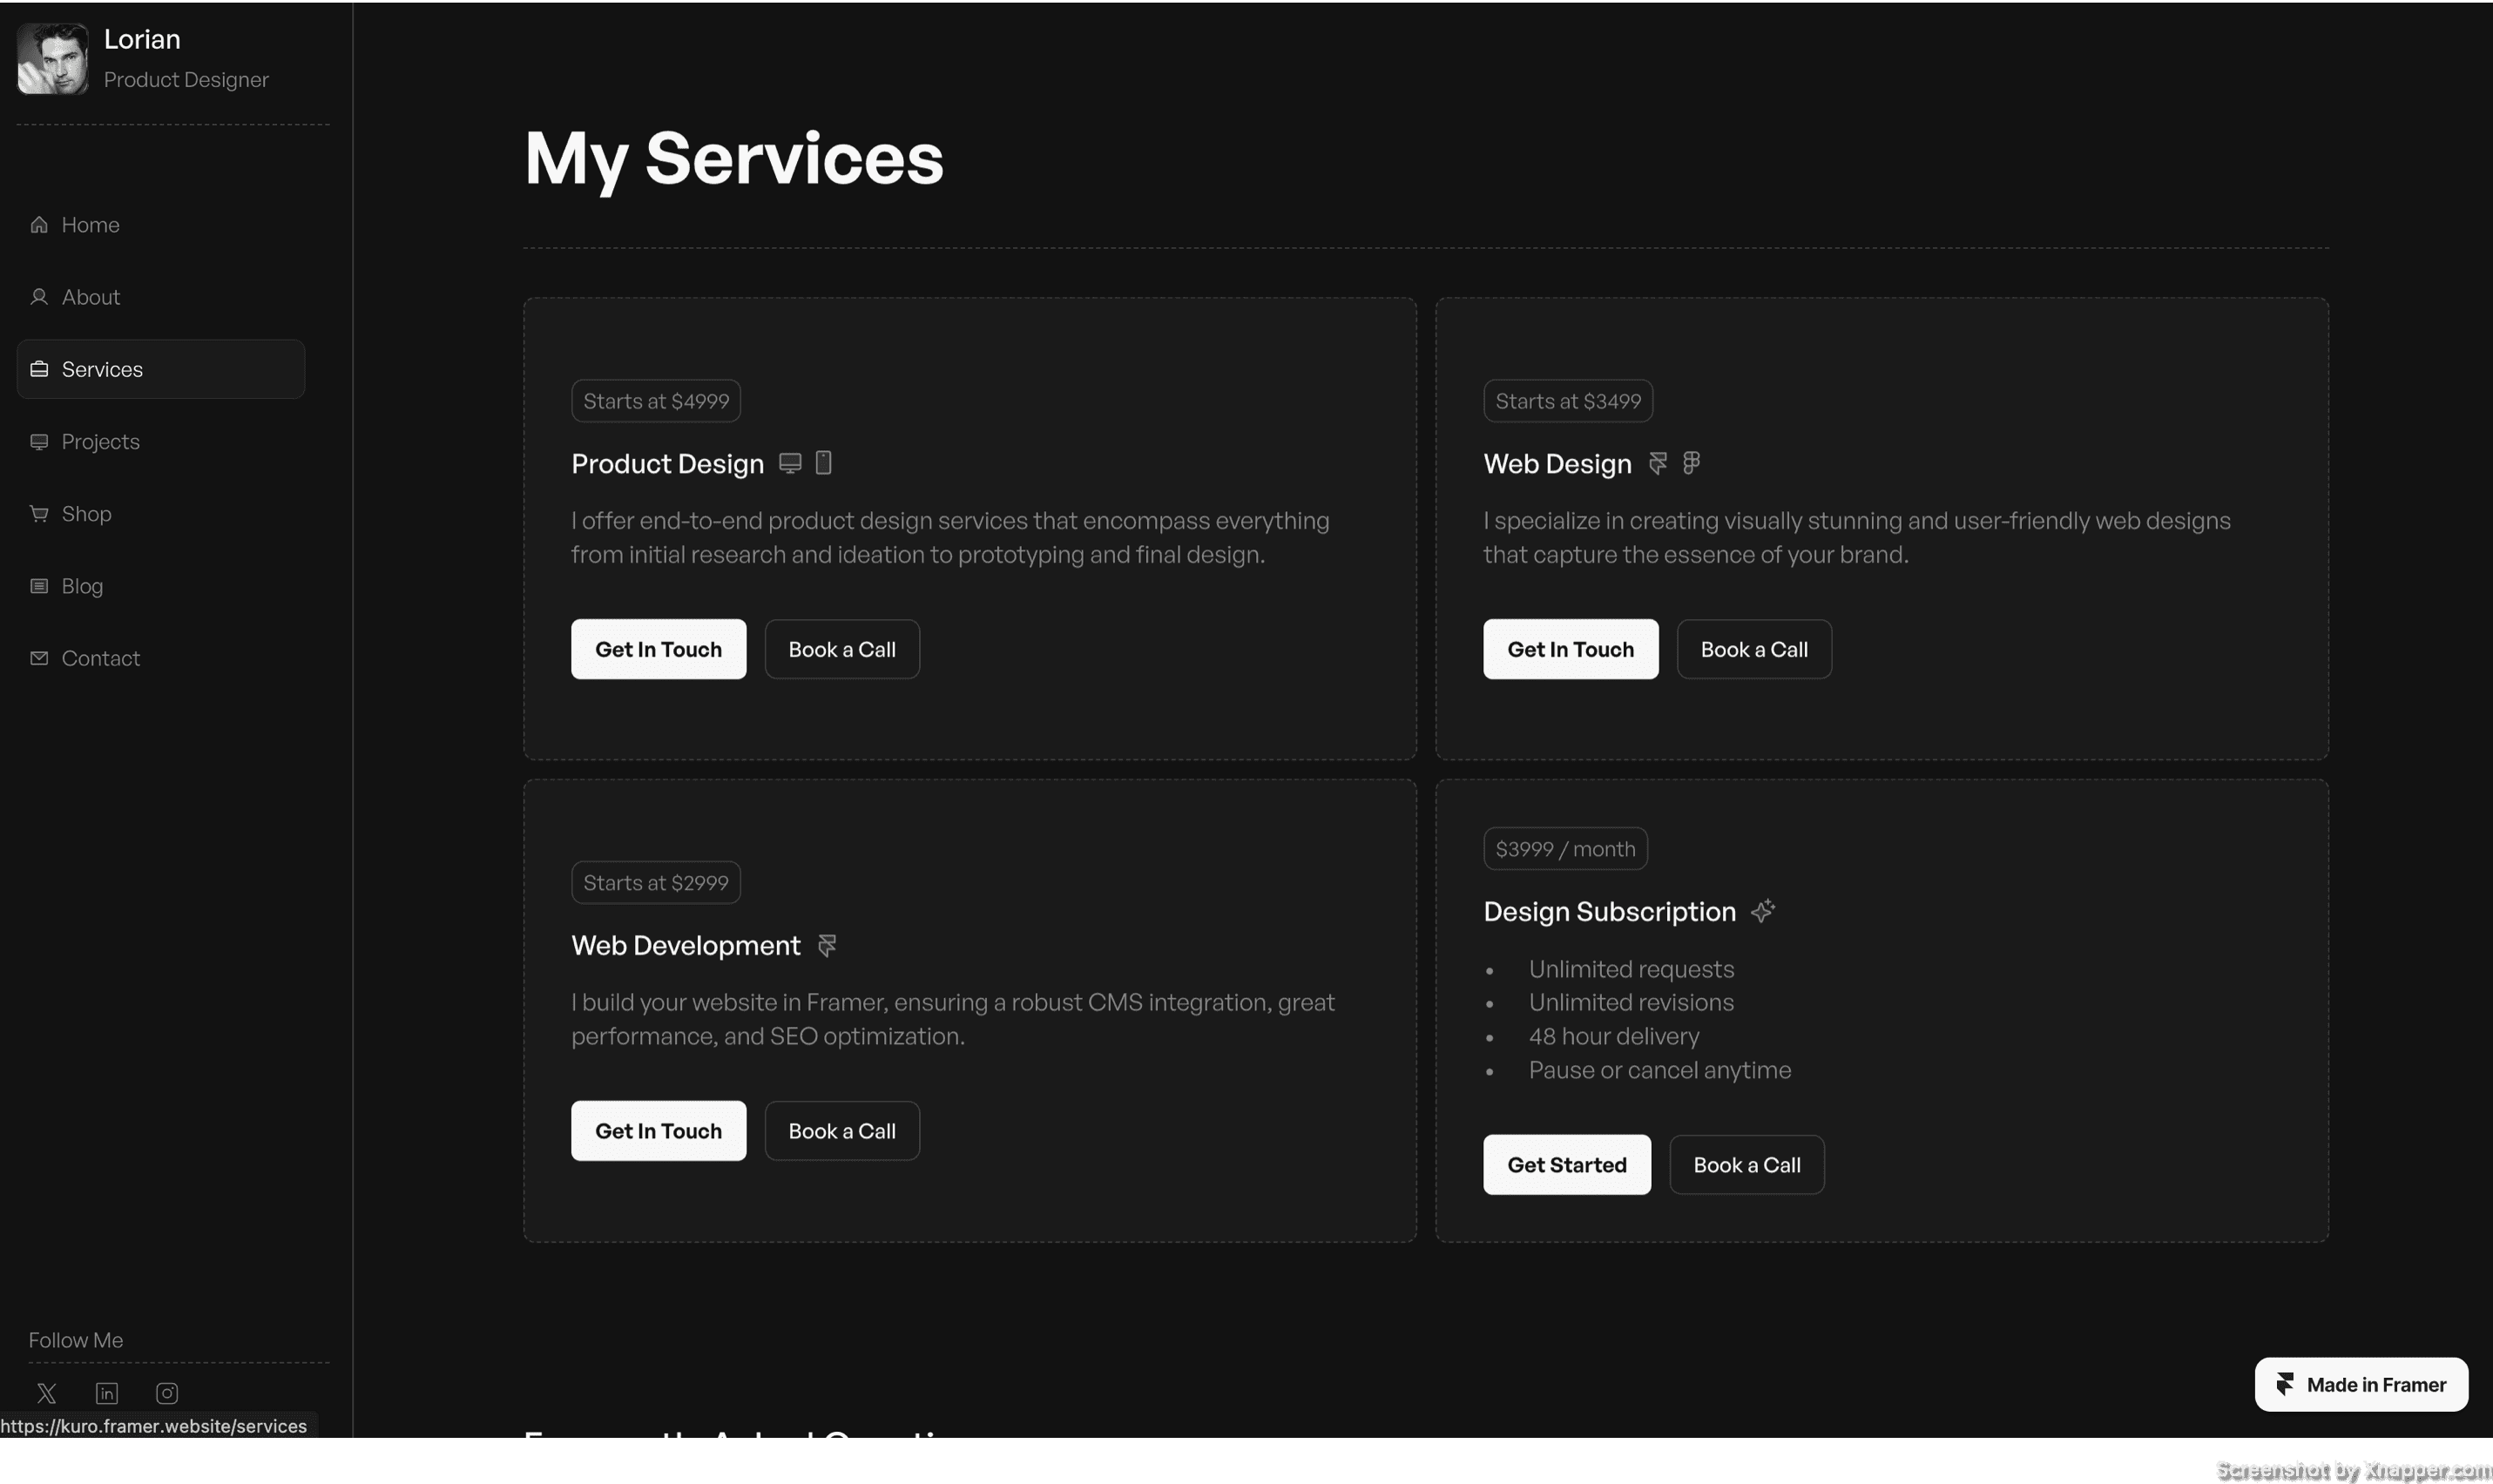Click the Framer icon beside Web Development
The height and width of the screenshot is (1484, 2493).
click(827, 945)
